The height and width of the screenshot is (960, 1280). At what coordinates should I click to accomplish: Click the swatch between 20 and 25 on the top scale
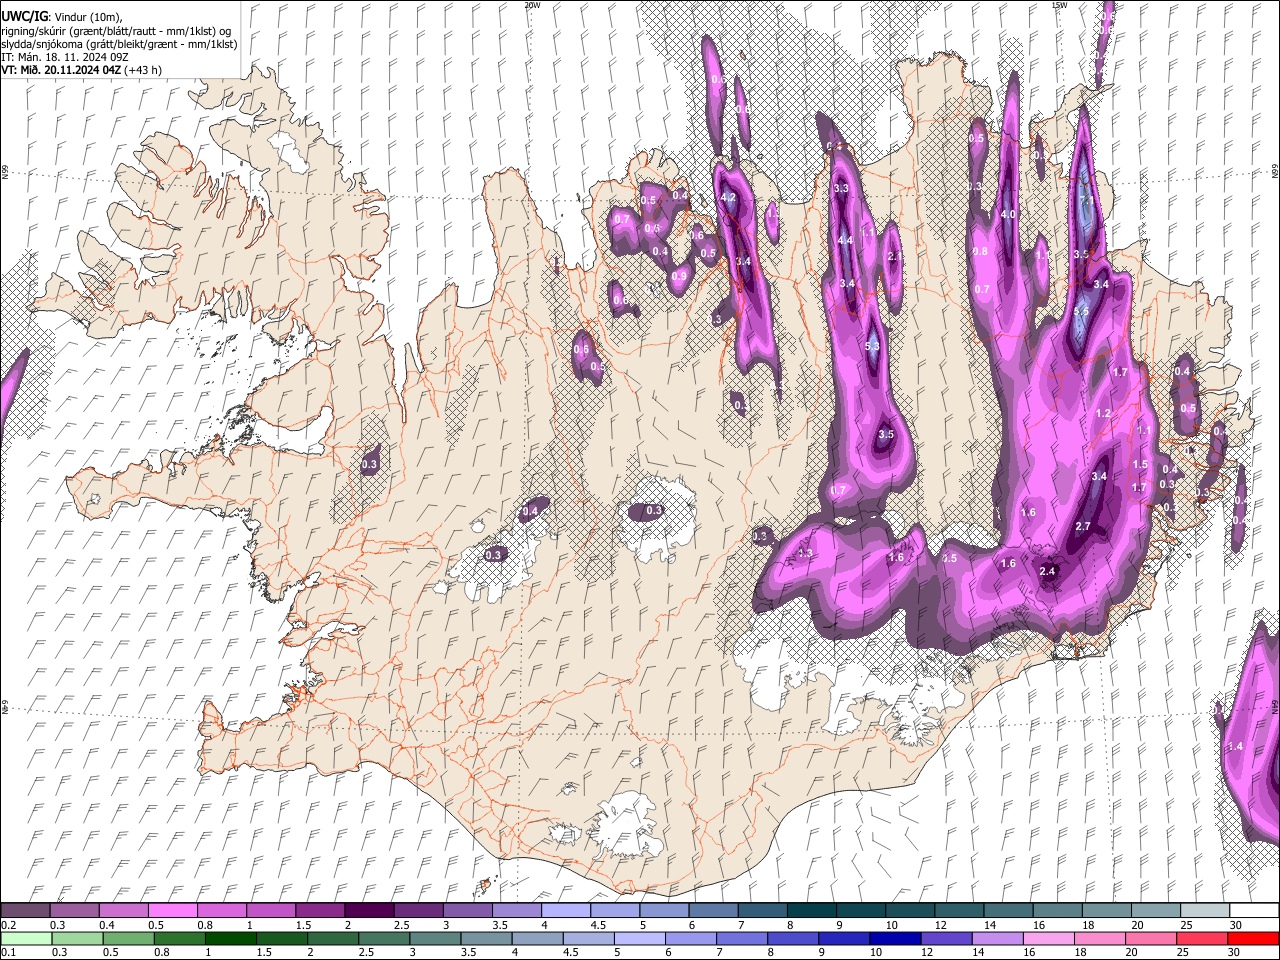pyautogui.click(x=1156, y=910)
